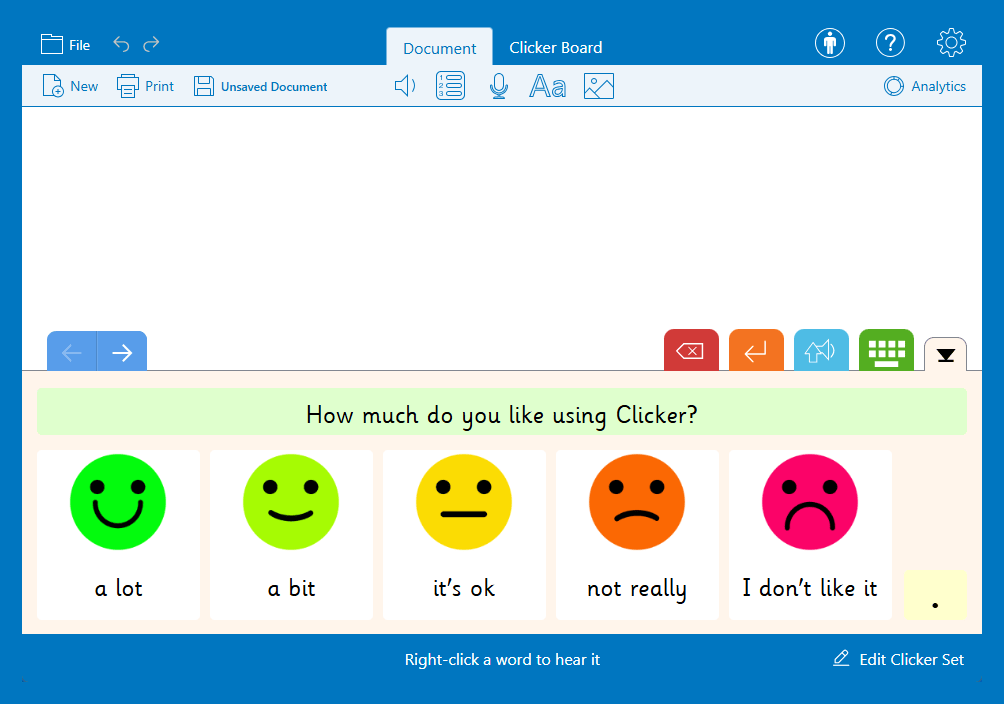This screenshot has width=1004, height=704.
Task: Open the File menu
Action: tap(65, 45)
